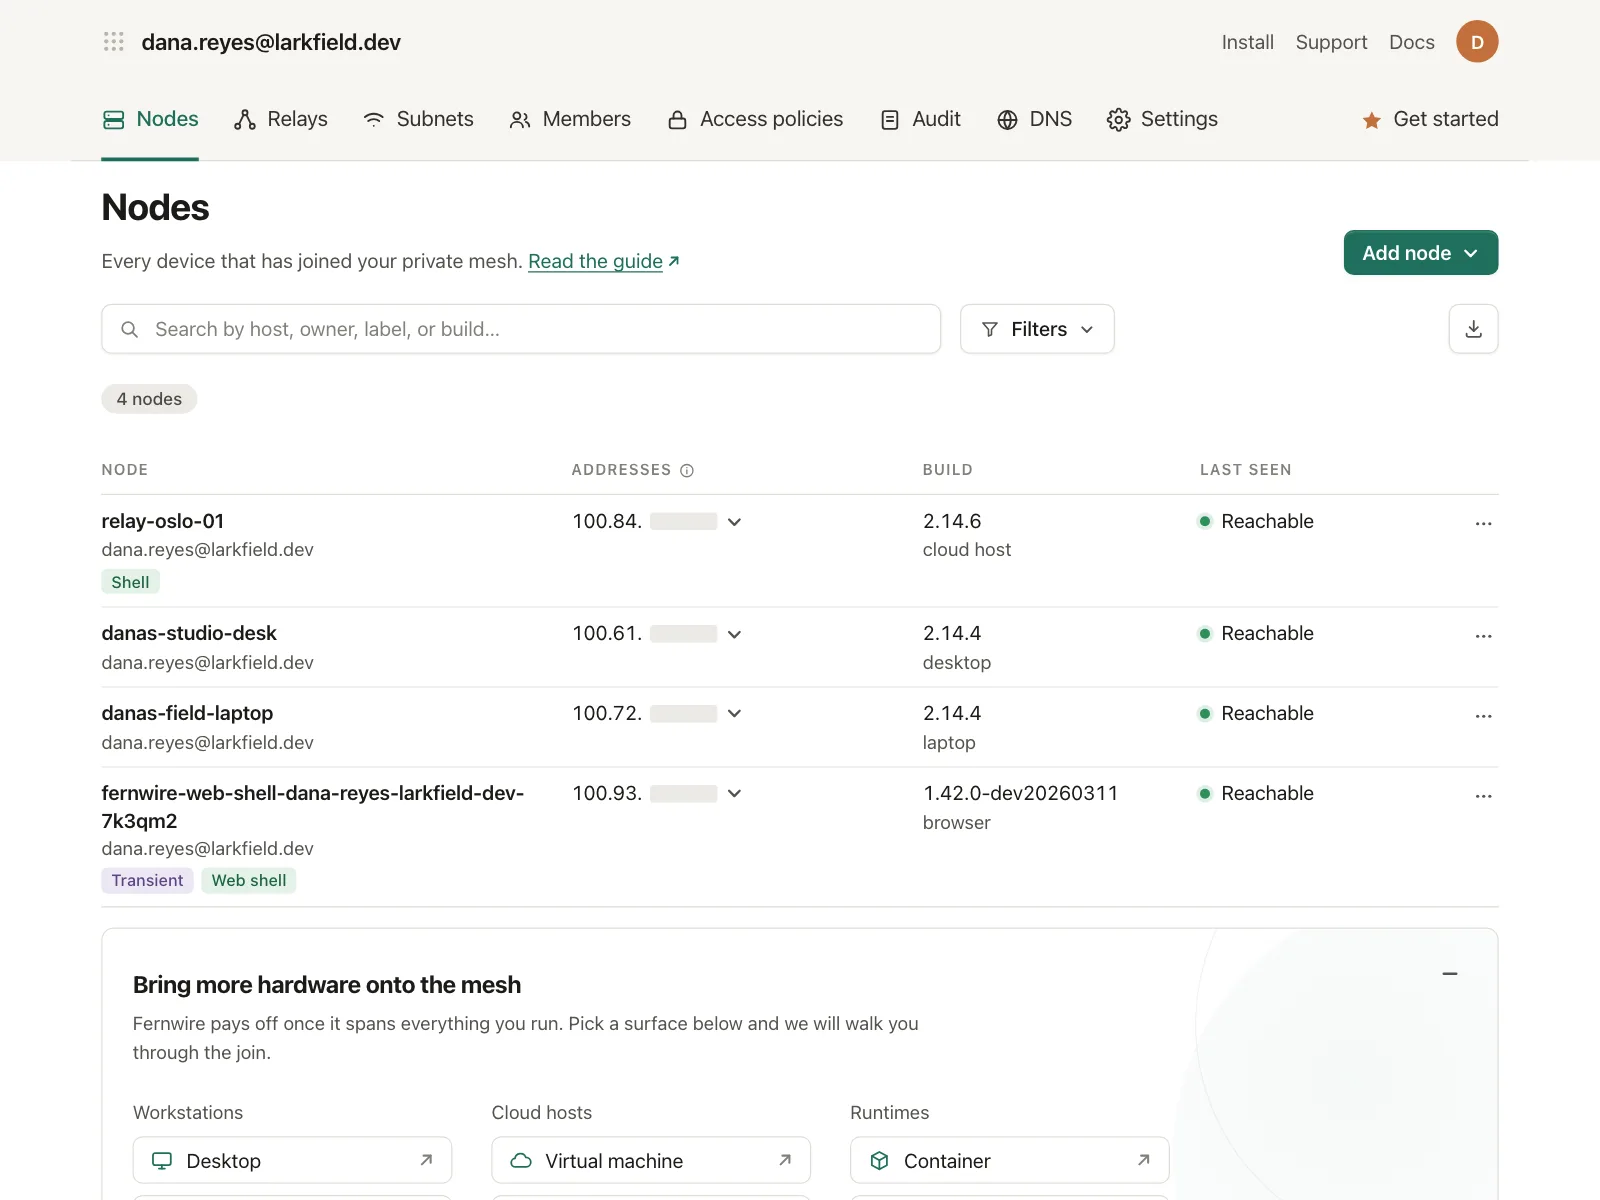
Task: Click build 1.42.0-dev20260311
Action: [1020, 793]
